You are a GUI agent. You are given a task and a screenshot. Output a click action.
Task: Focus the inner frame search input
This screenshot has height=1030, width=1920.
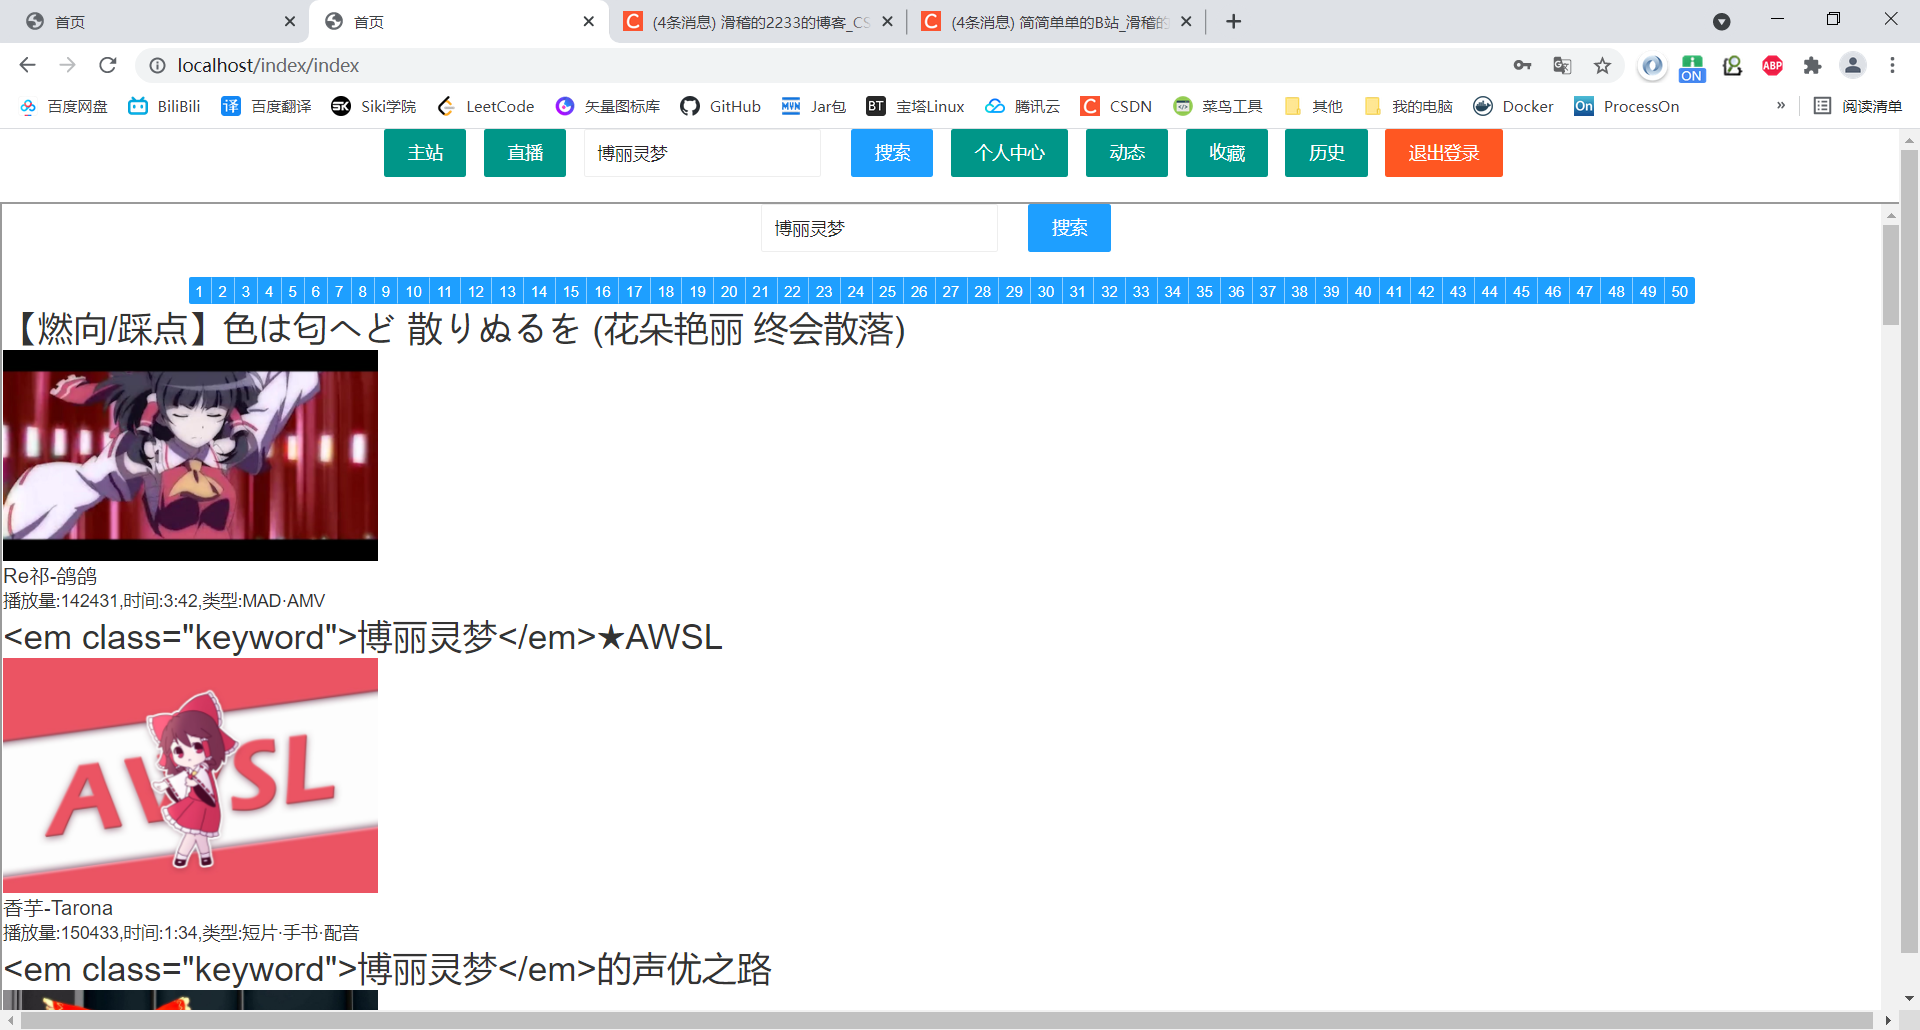coord(879,228)
